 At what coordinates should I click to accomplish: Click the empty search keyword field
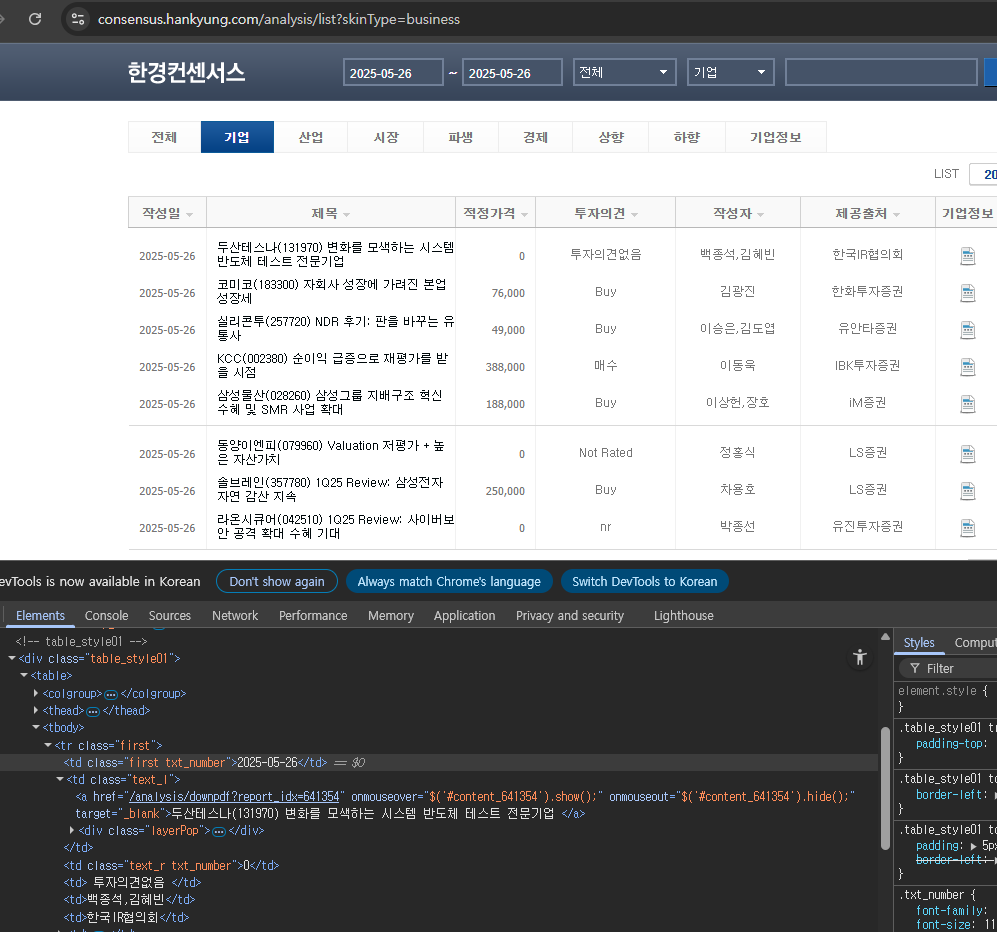click(881, 72)
